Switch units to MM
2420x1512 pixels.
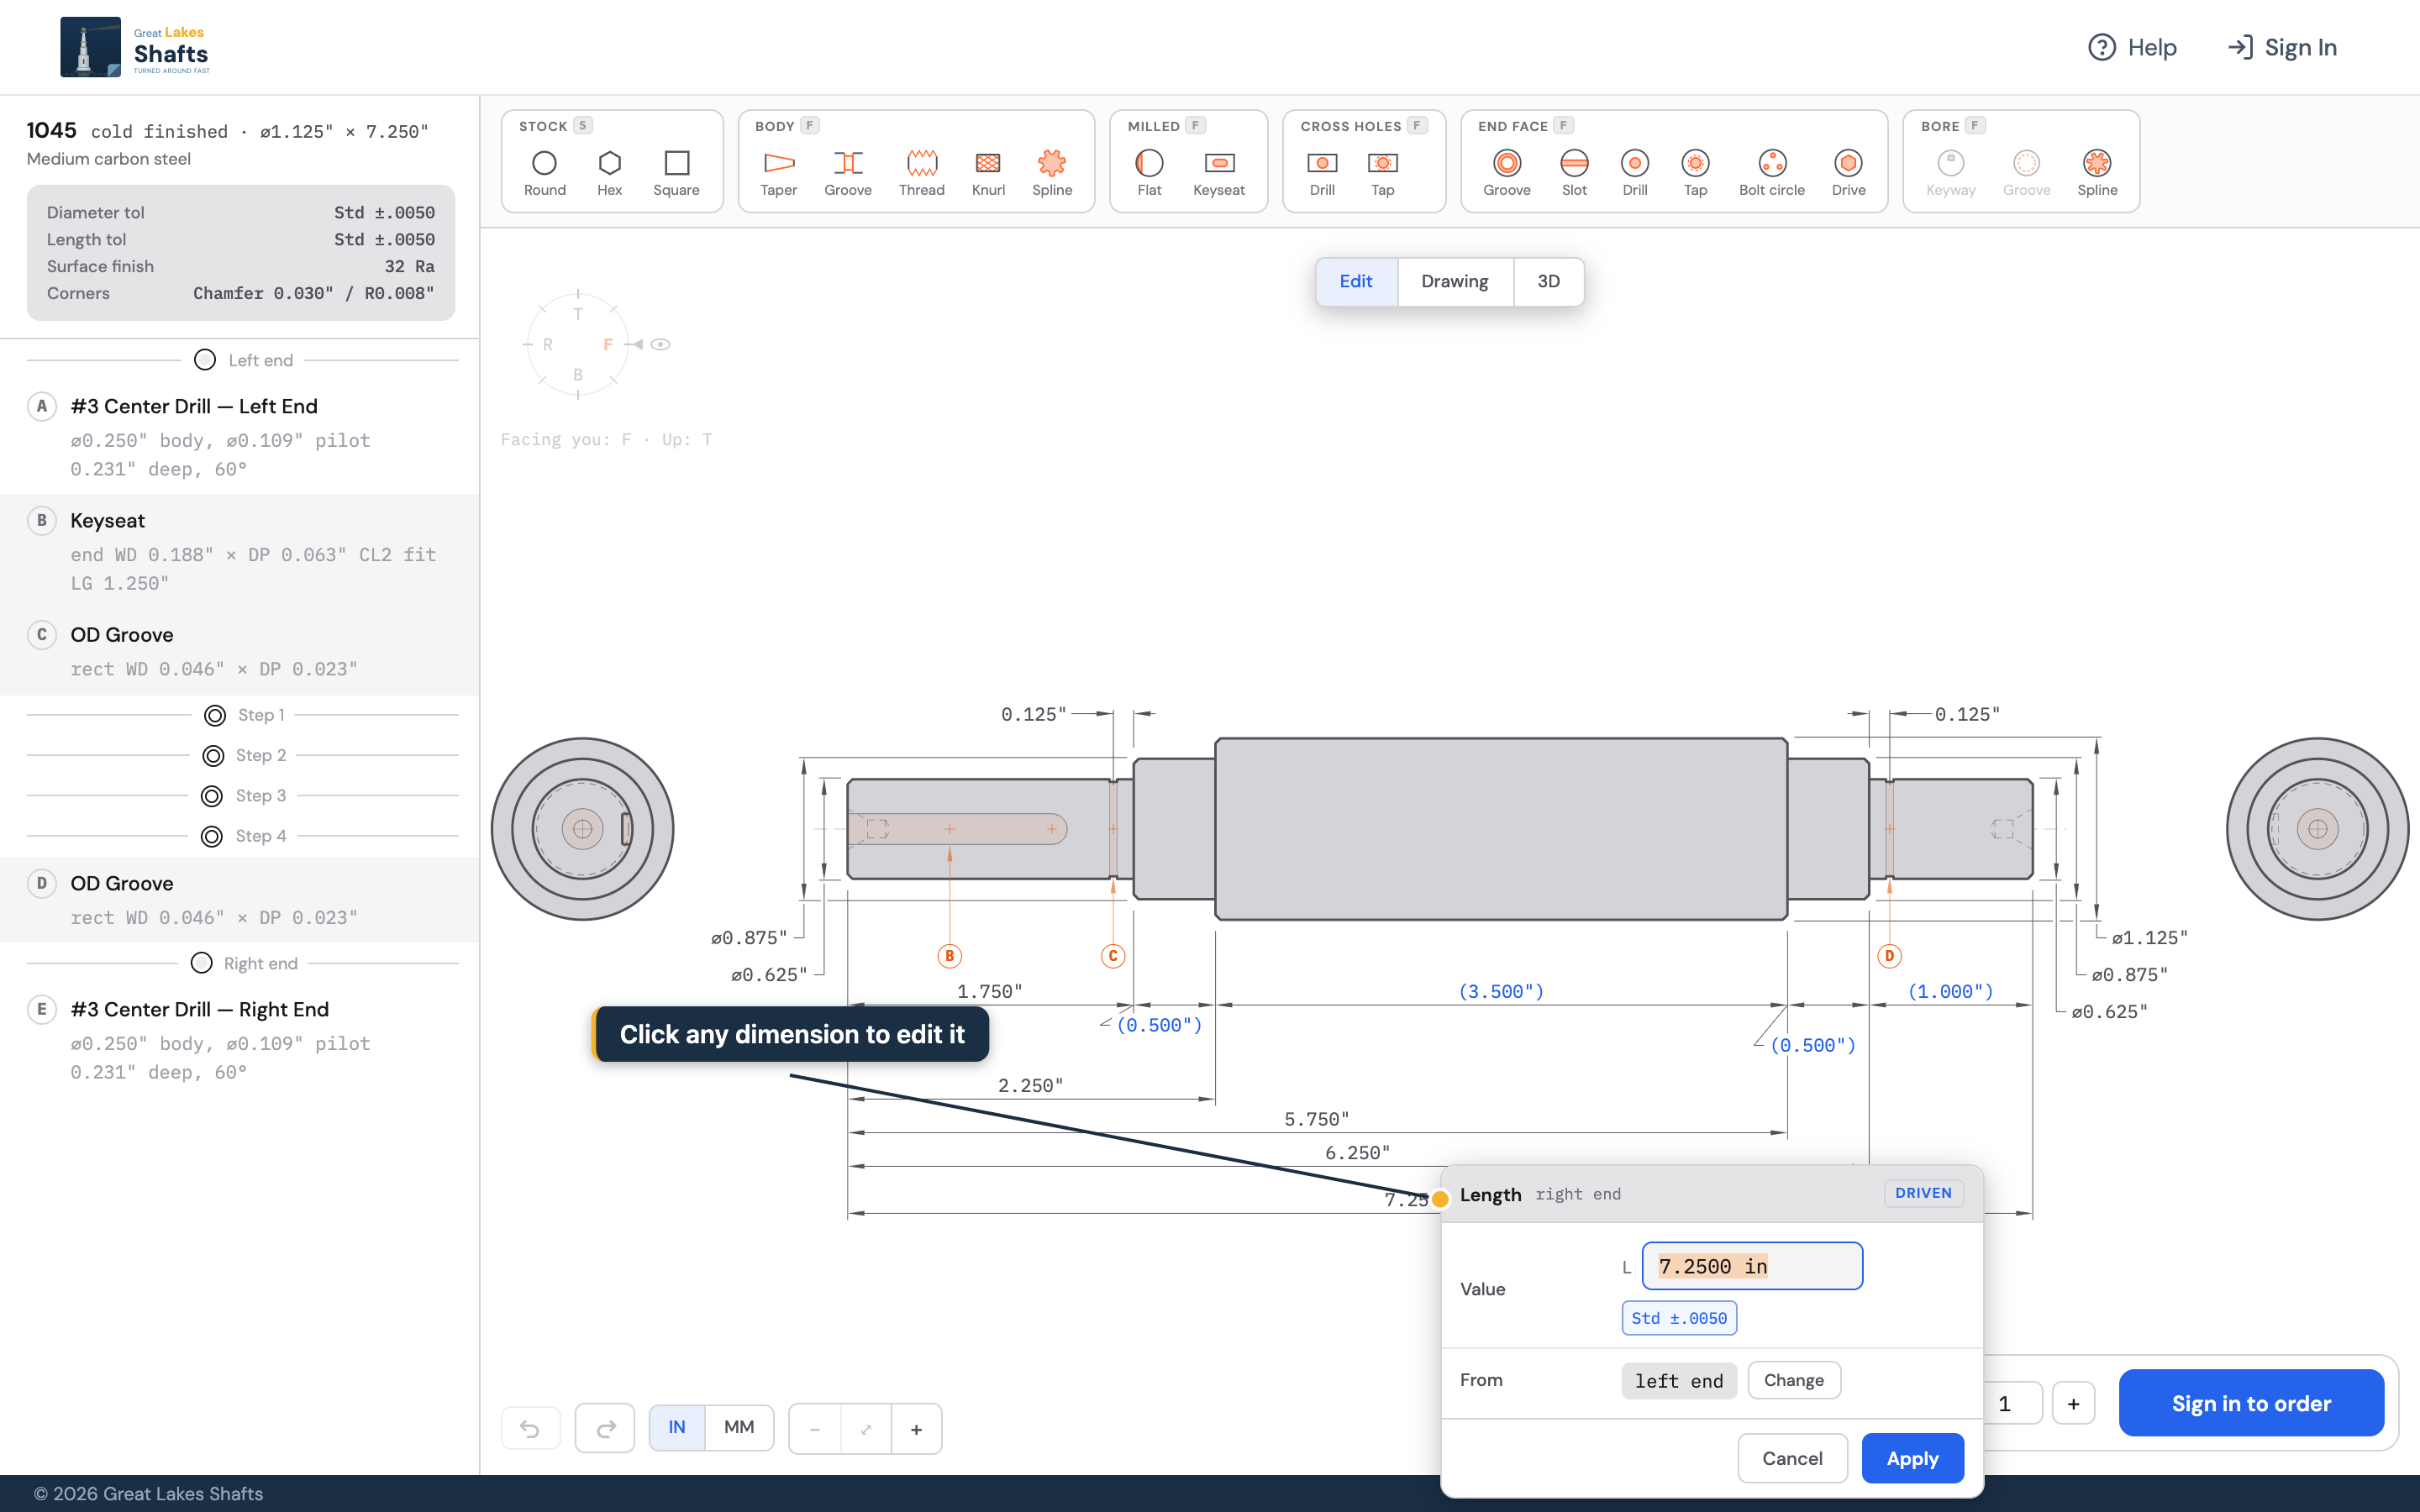tap(739, 1427)
